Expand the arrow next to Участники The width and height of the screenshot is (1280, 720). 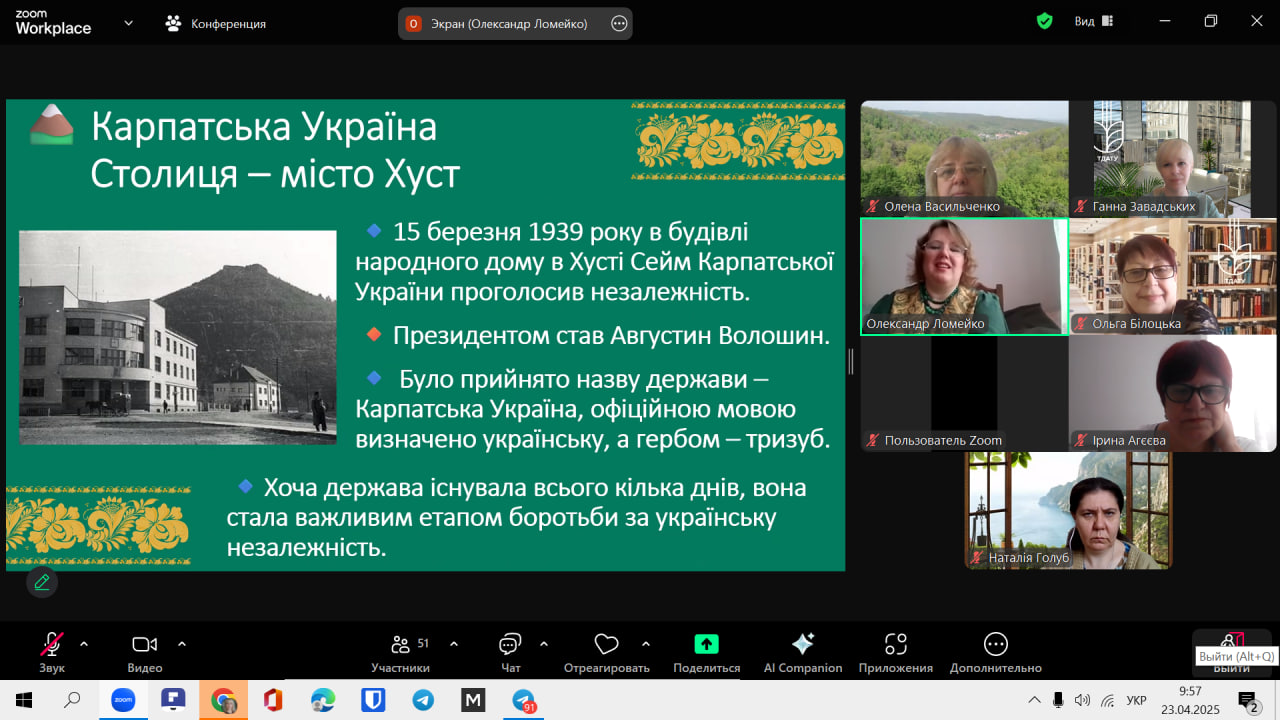(454, 644)
